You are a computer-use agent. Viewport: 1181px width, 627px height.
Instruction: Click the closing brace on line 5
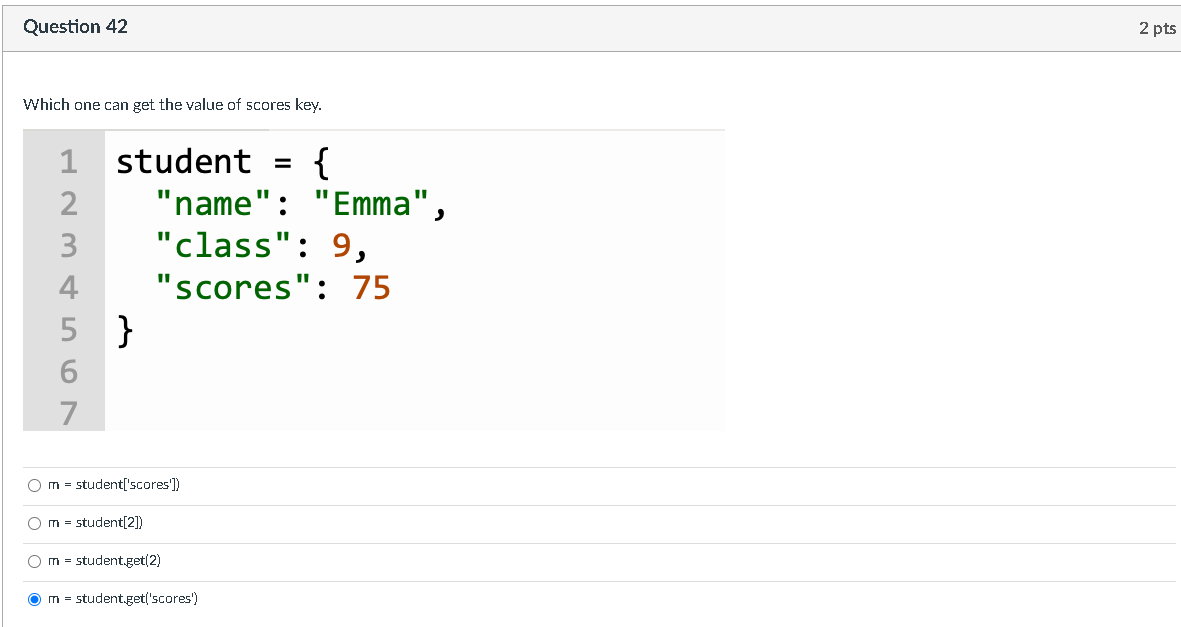[125, 330]
